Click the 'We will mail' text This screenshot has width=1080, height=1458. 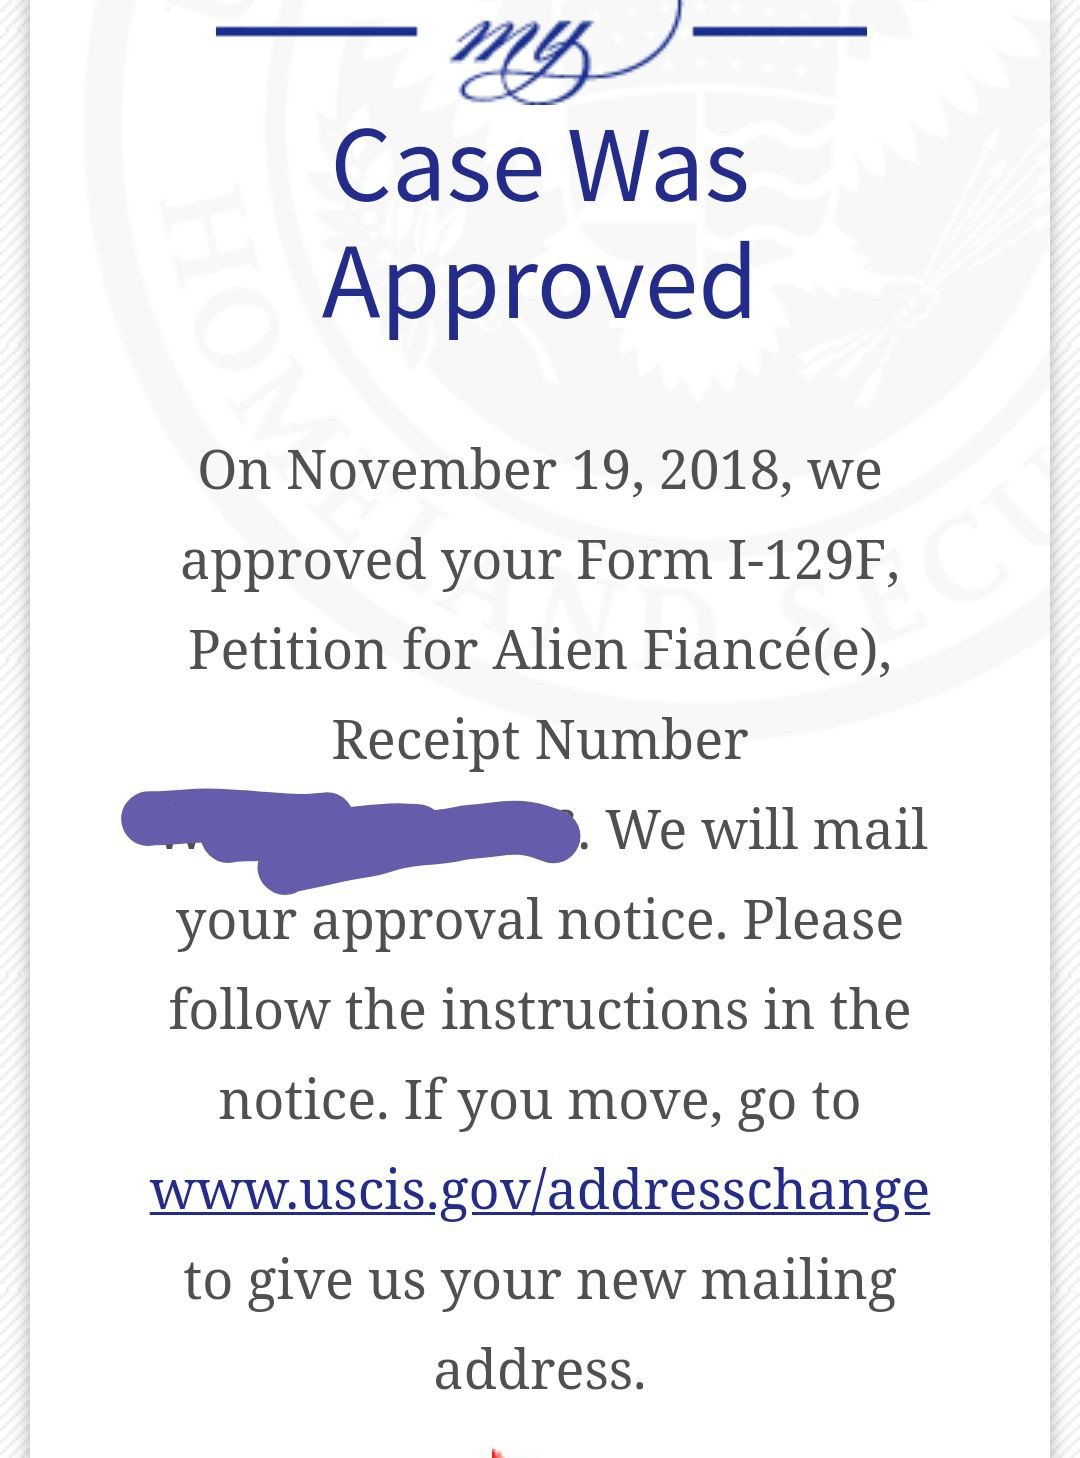point(767,830)
